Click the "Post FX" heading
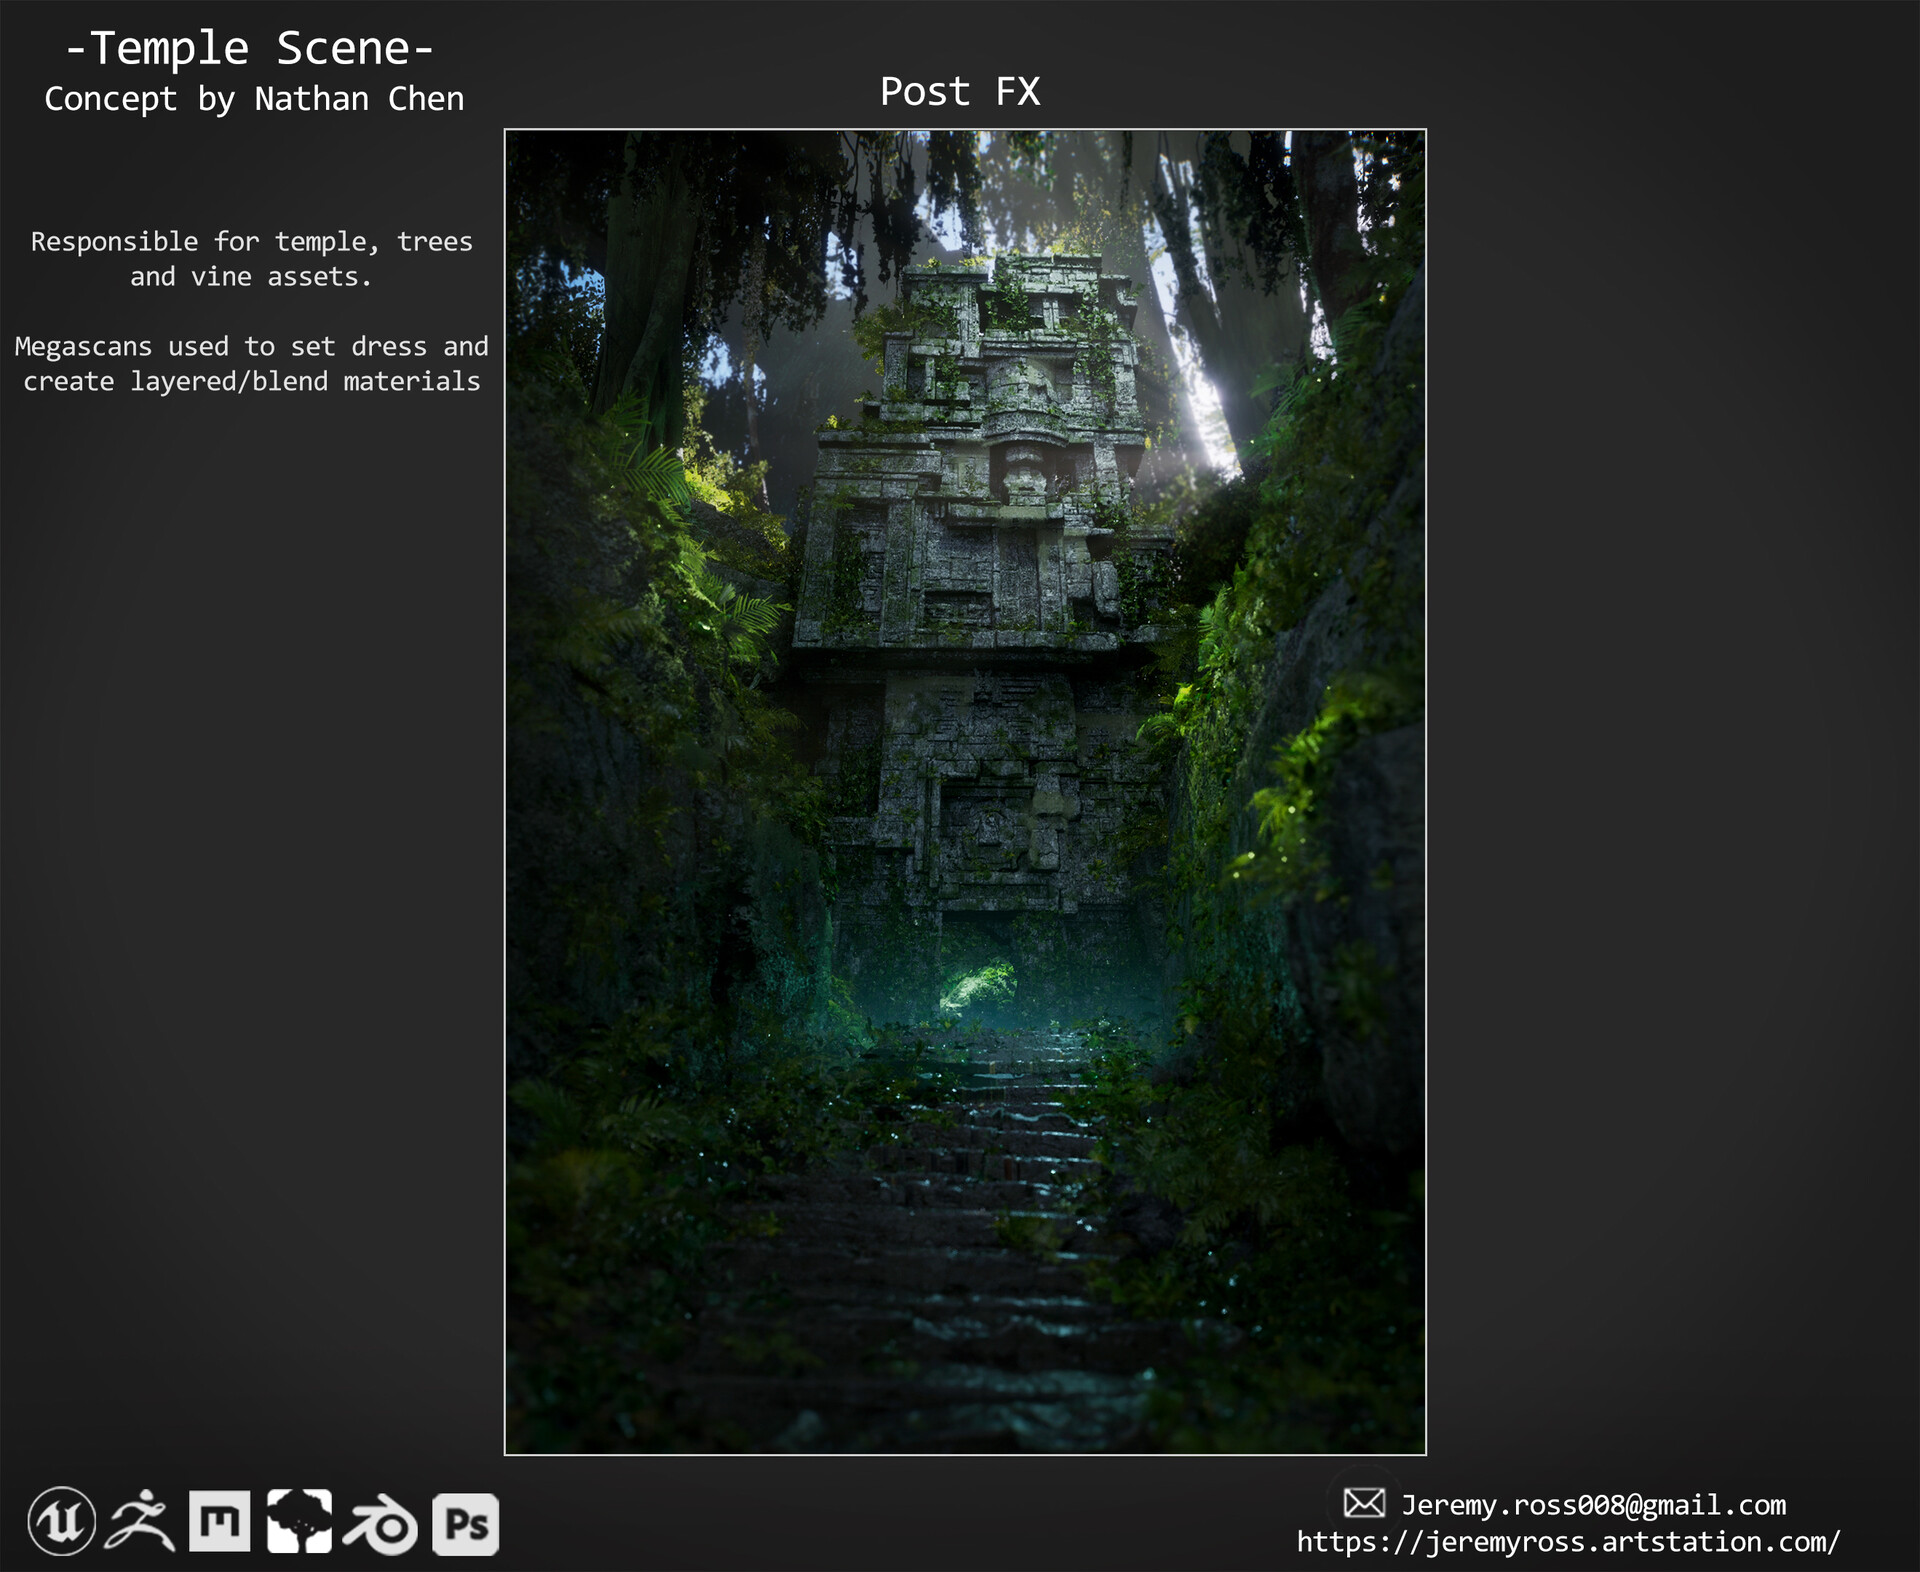This screenshot has width=1920, height=1572. (x=959, y=92)
